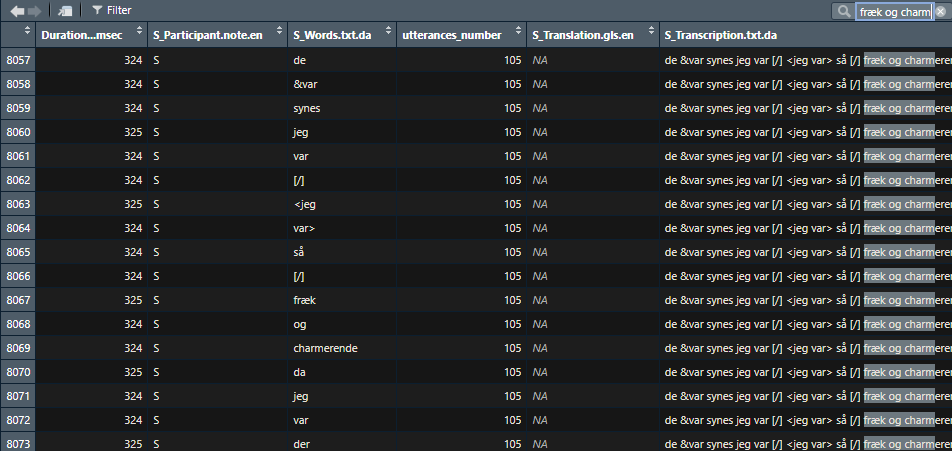Click the forward navigation arrow

(35, 10)
